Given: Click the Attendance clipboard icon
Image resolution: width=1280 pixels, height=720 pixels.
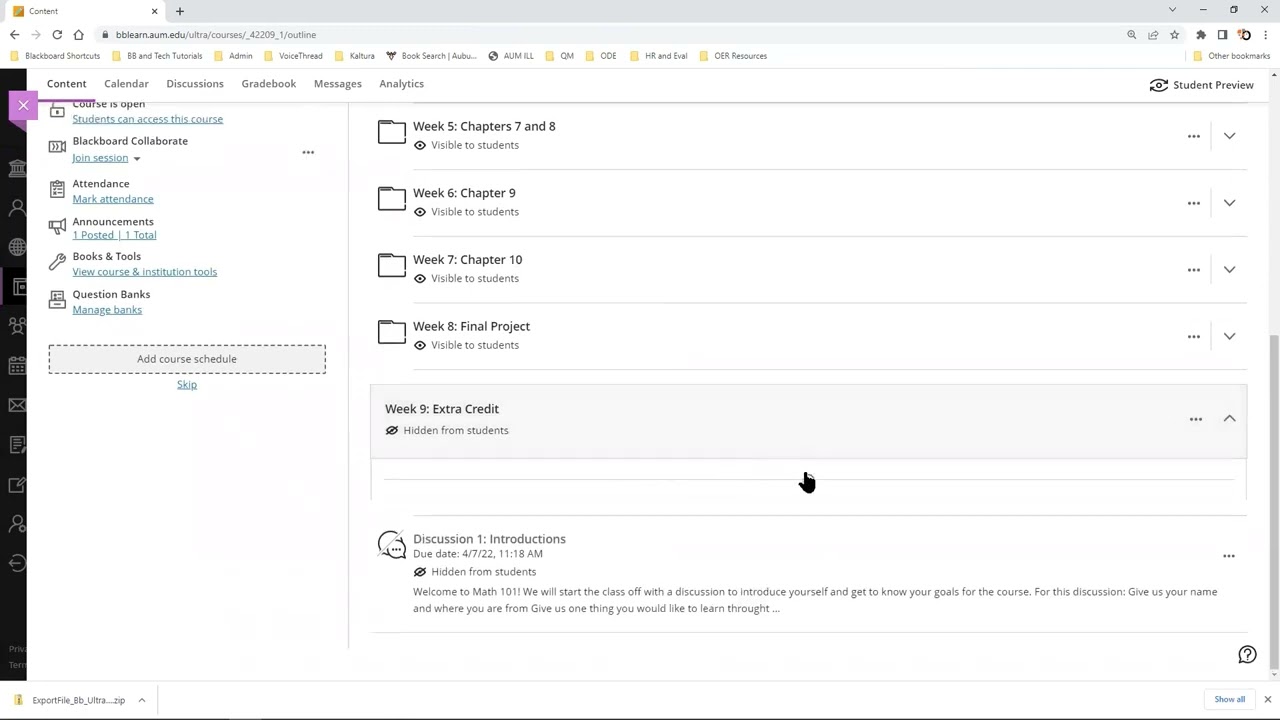Looking at the screenshot, I should coord(57,189).
